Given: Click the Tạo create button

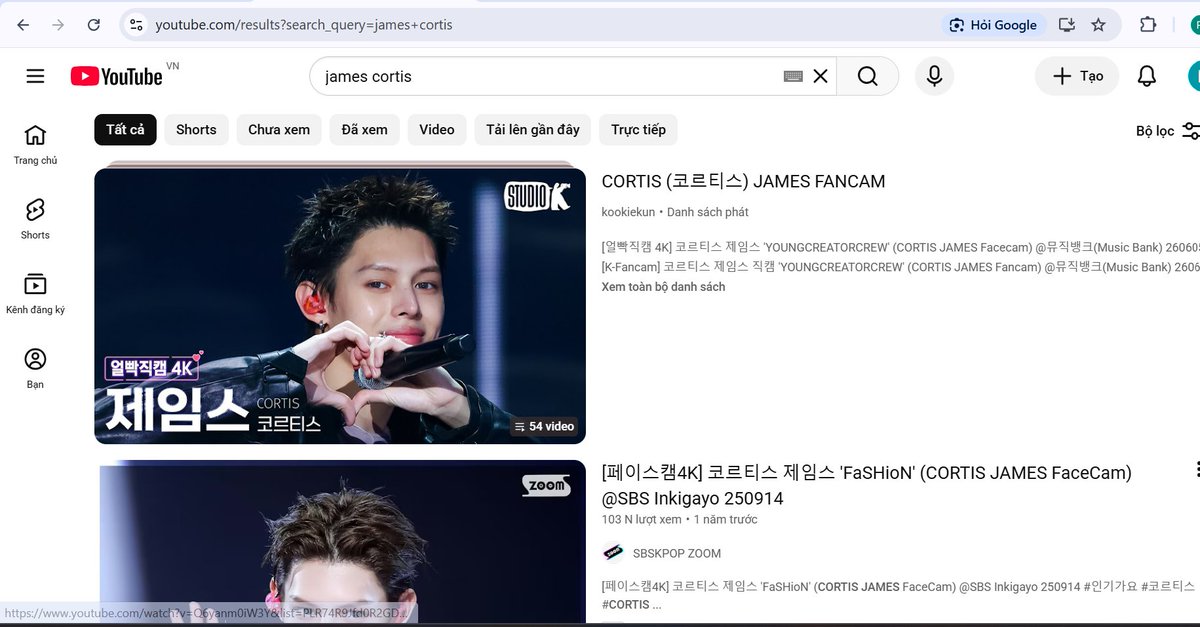Looking at the screenshot, I should [x=1076, y=76].
